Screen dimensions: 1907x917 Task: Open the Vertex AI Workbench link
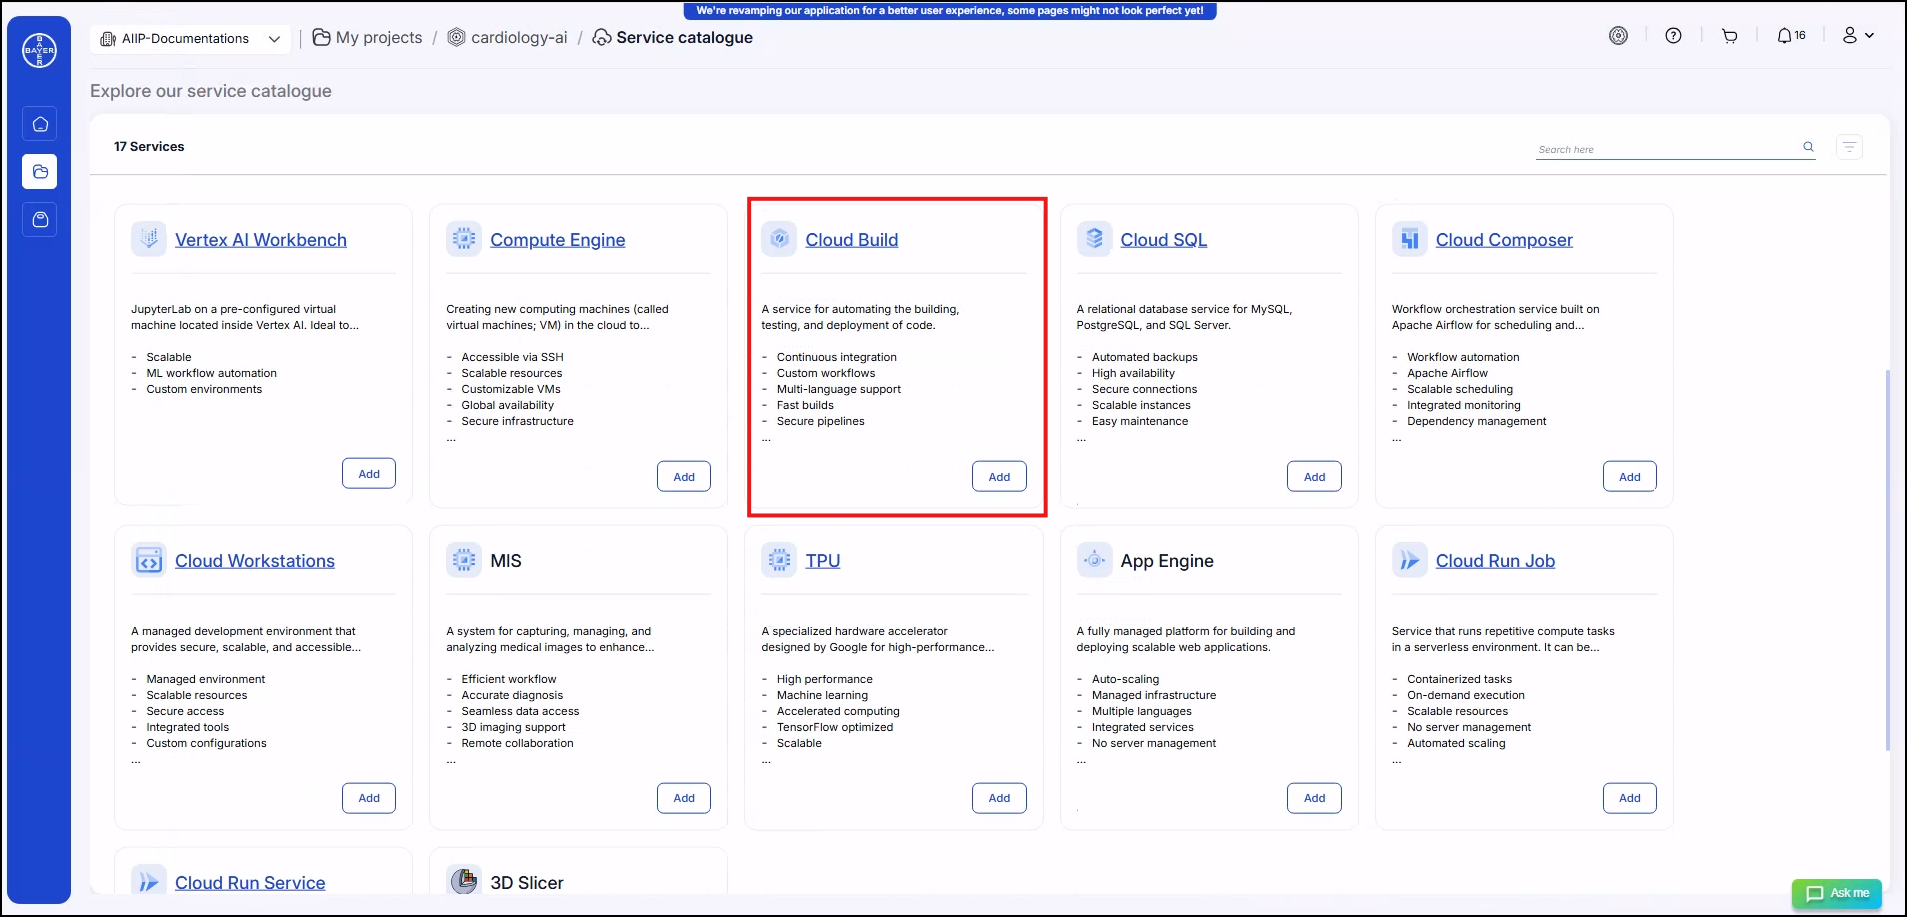coord(261,240)
